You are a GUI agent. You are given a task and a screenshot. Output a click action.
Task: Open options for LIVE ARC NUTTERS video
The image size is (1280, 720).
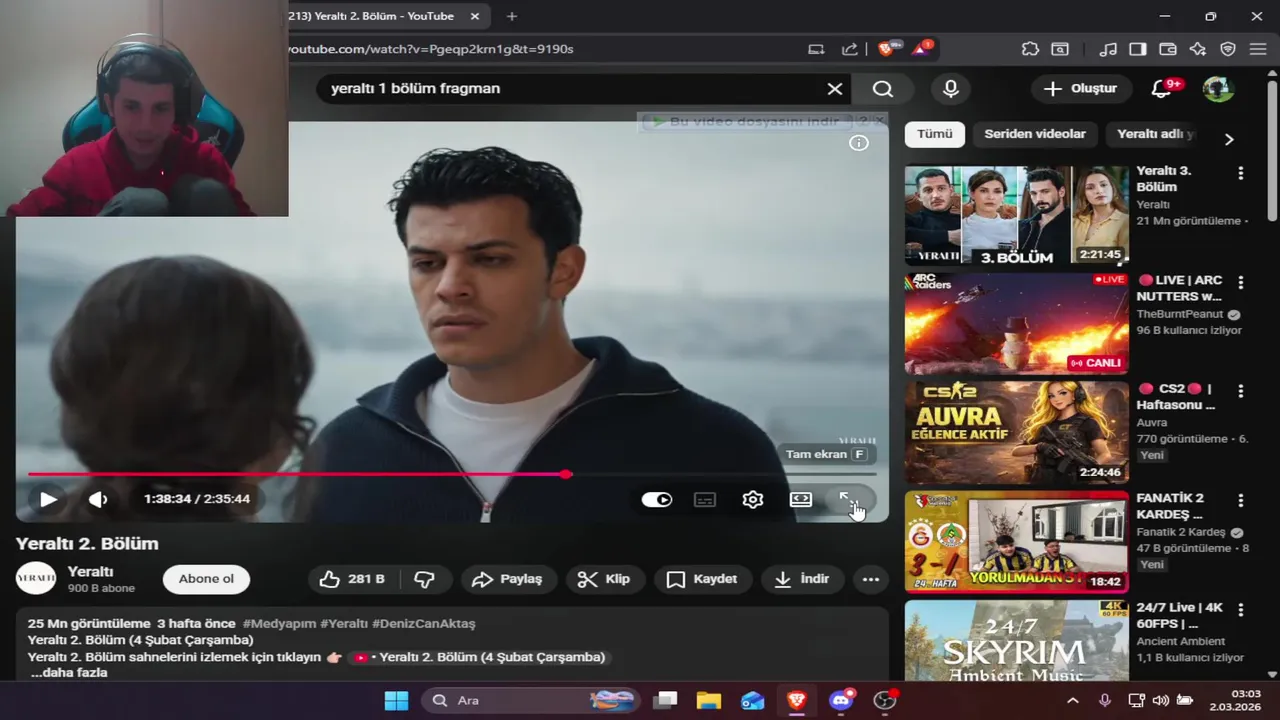point(1241,282)
